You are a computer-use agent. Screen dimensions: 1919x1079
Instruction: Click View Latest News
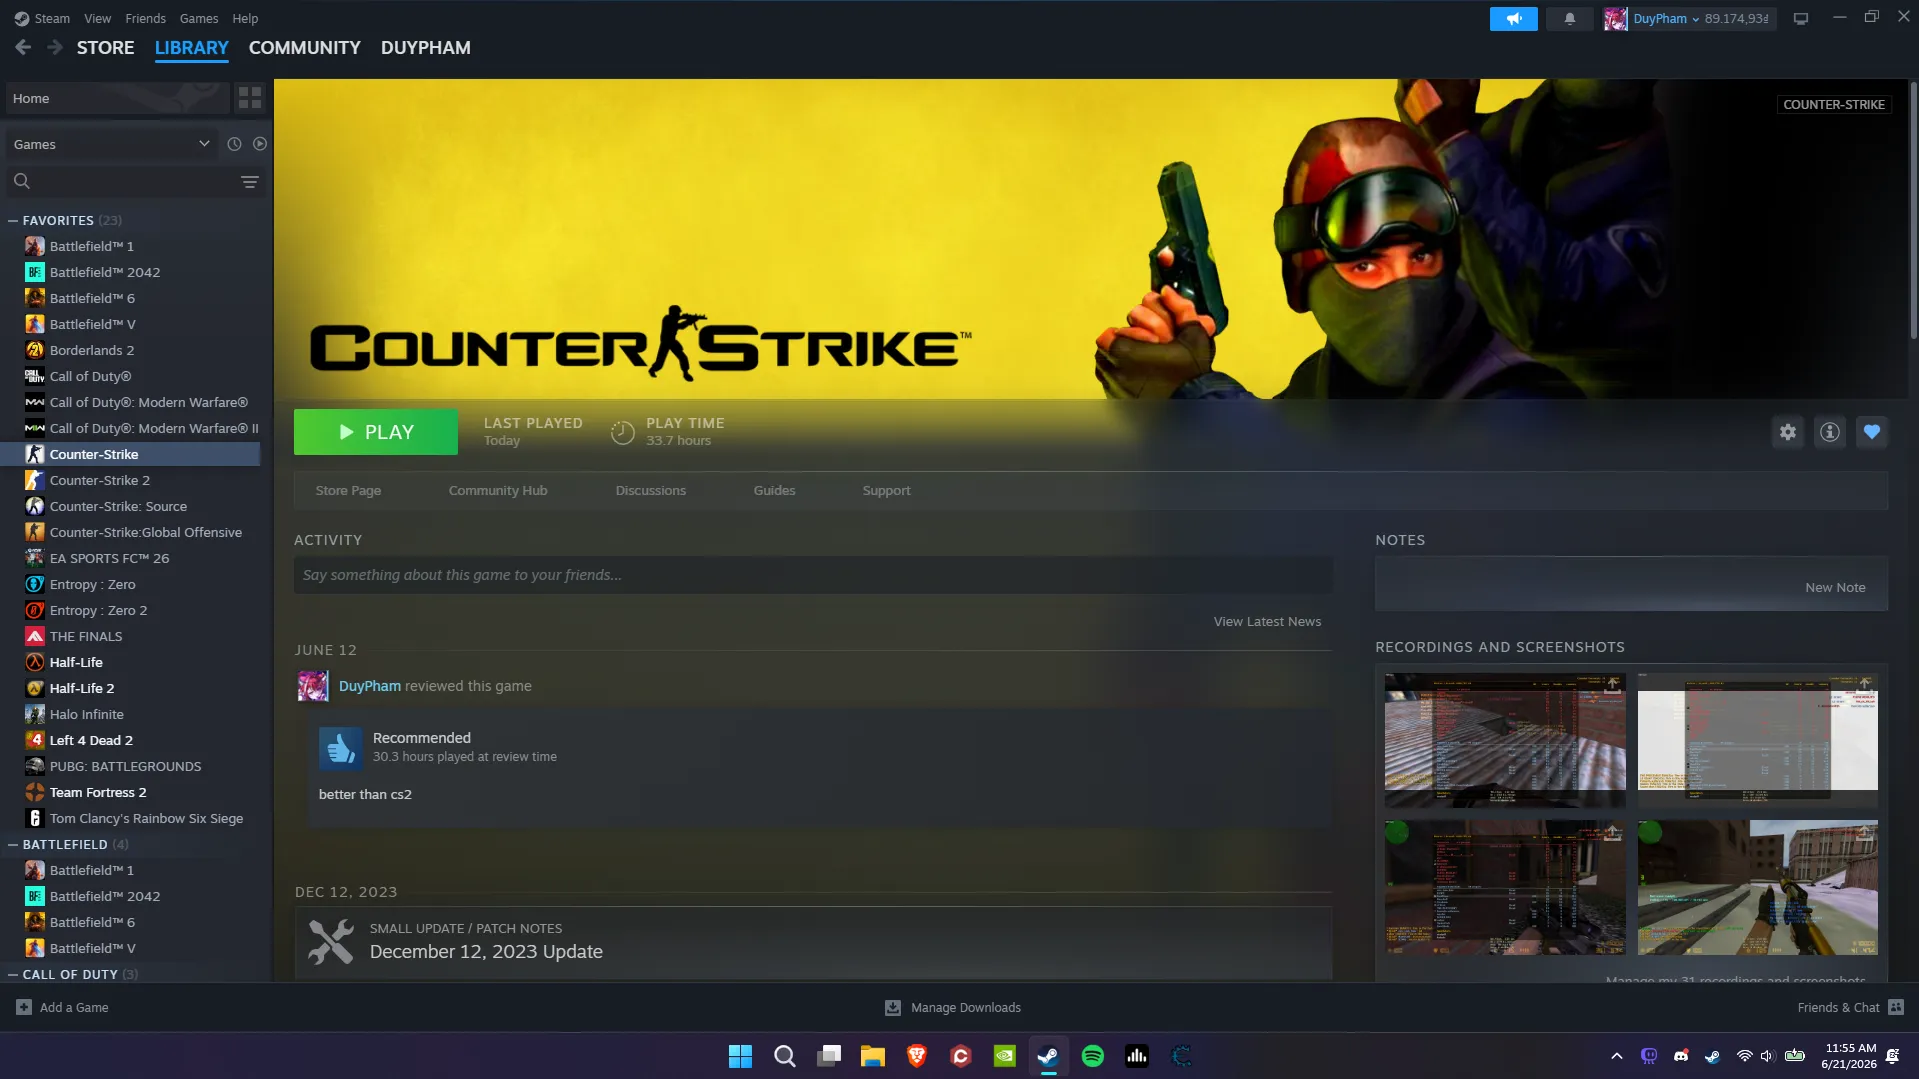pyautogui.click(x=1267, y=621)
